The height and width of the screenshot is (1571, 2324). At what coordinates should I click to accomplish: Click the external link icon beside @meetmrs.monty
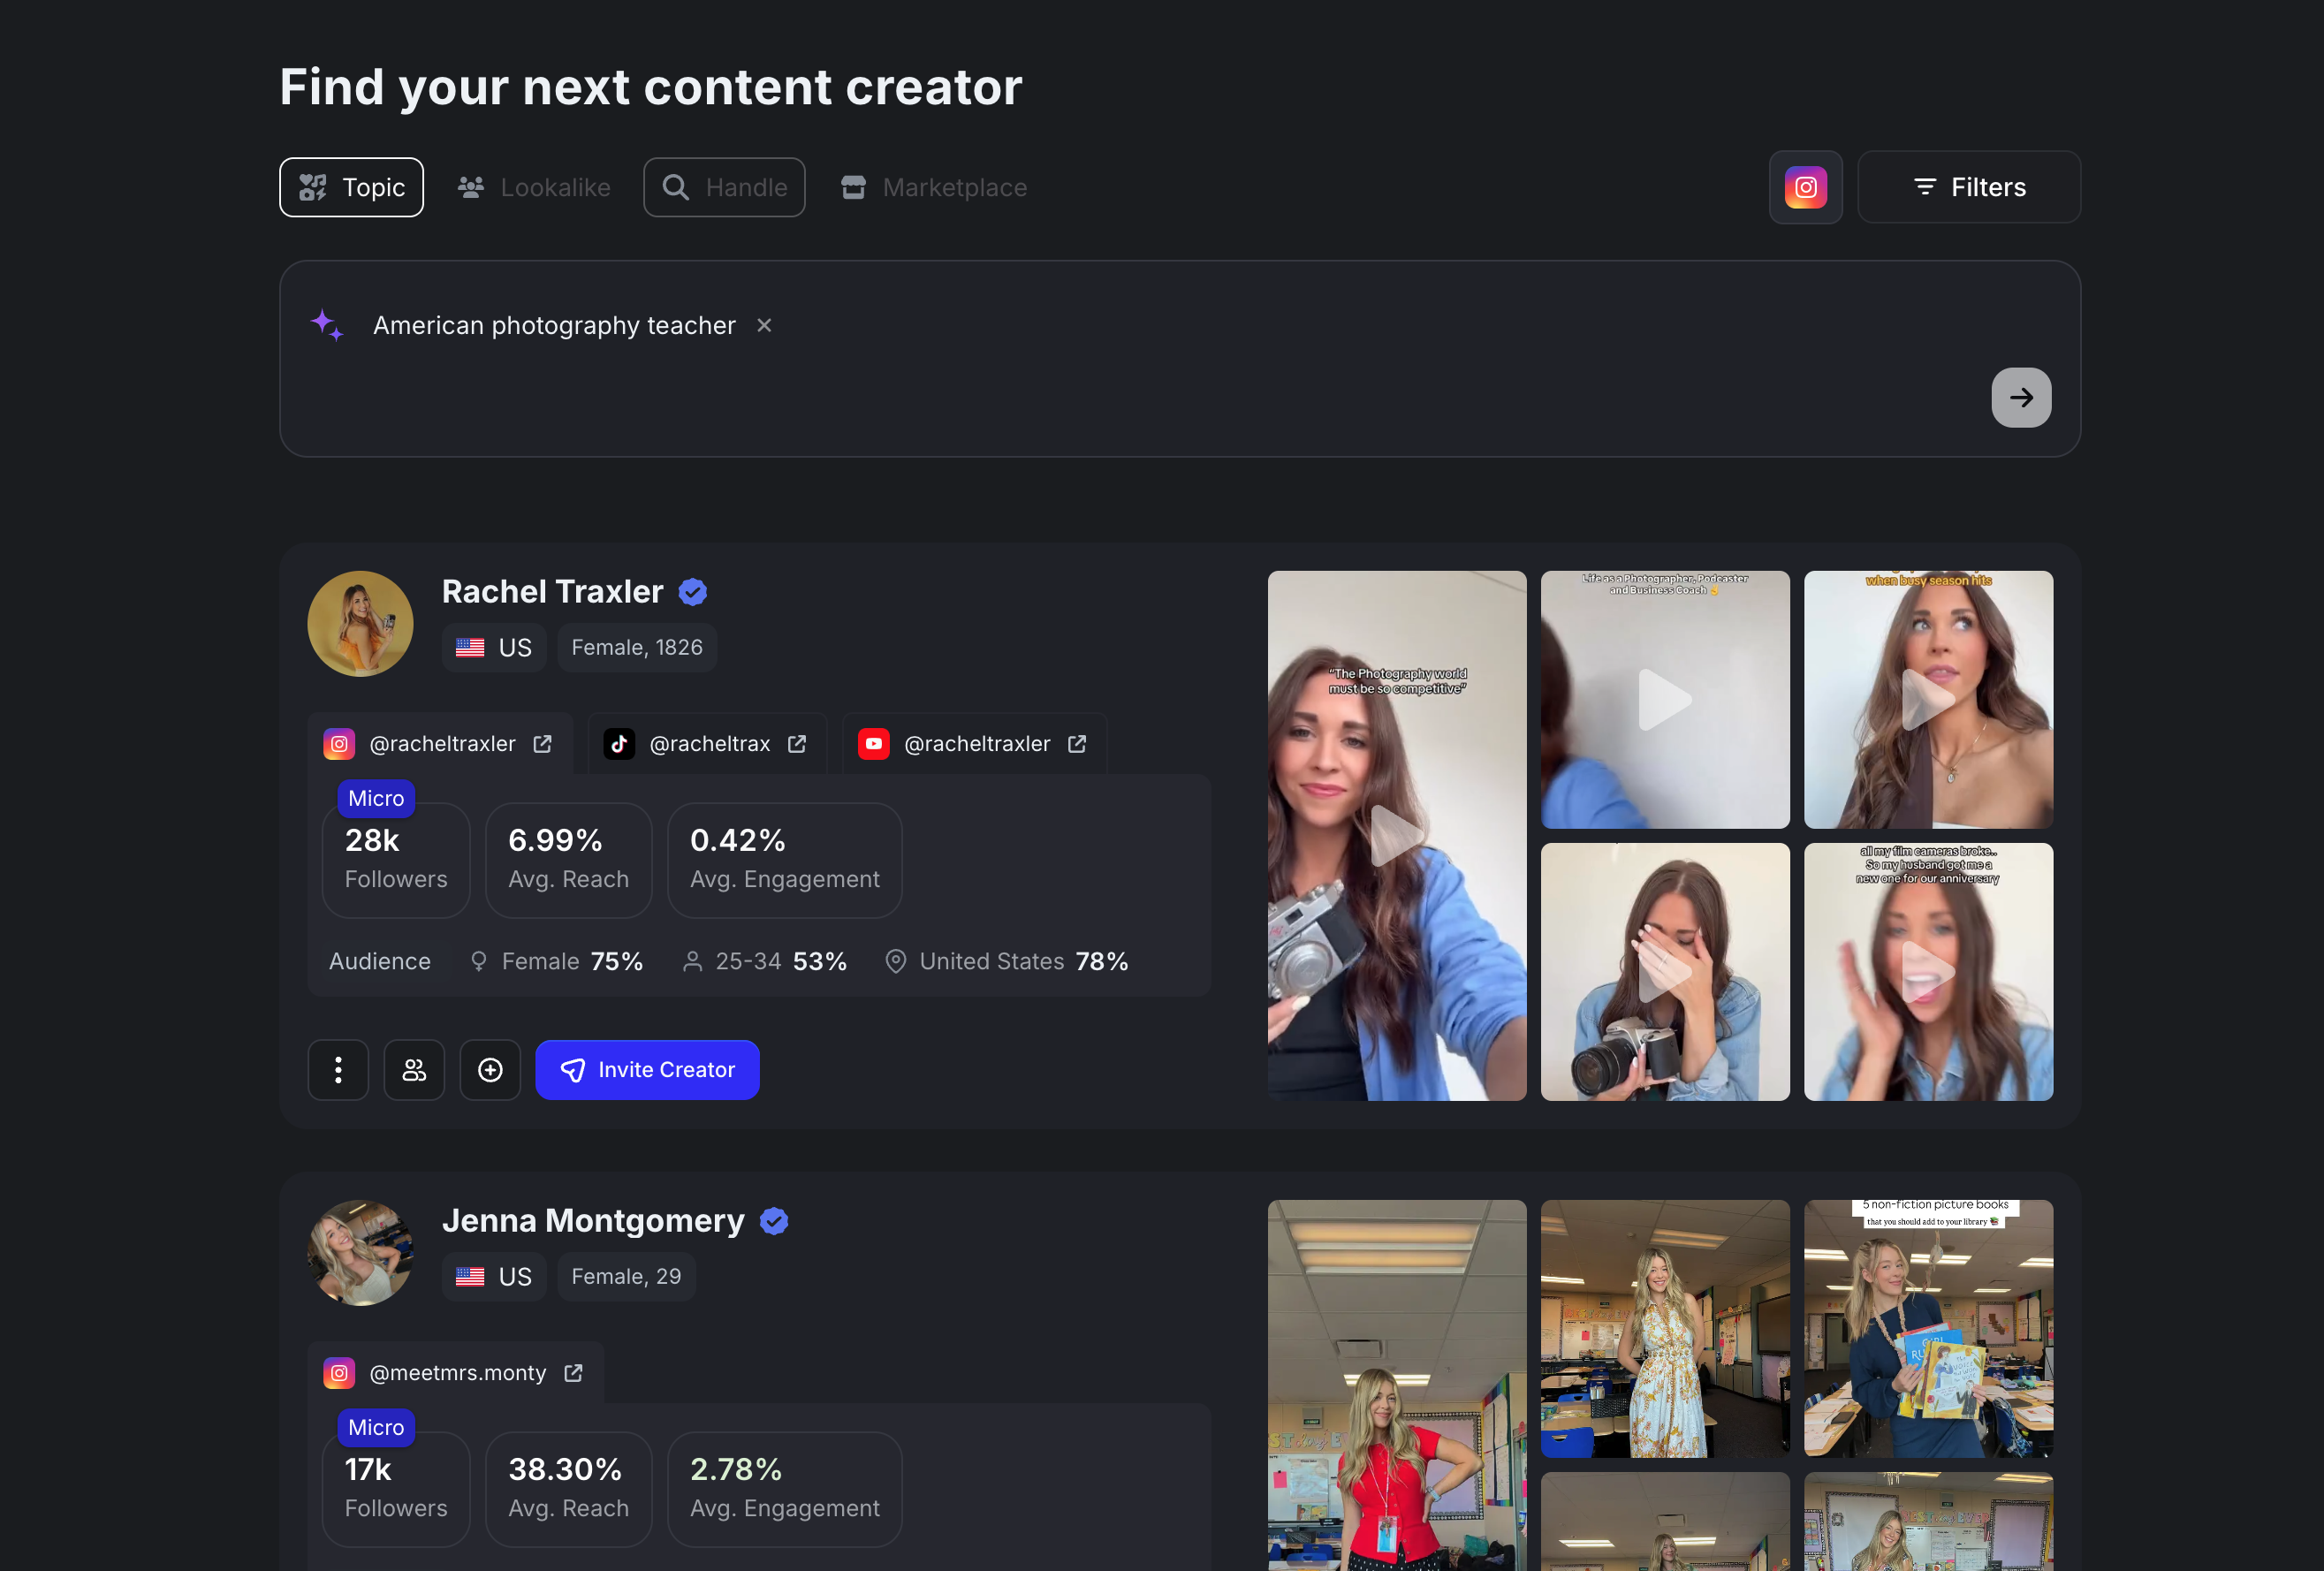(573, 1372)
